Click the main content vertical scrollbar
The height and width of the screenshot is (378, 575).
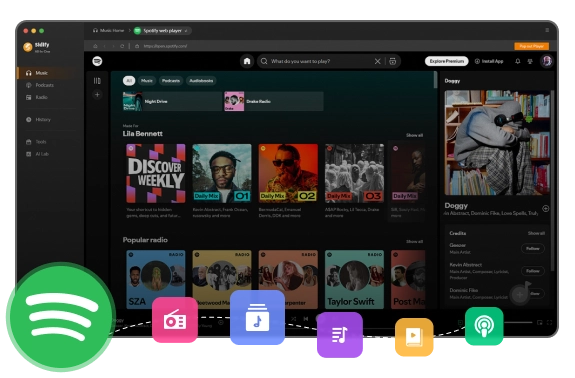435,80
